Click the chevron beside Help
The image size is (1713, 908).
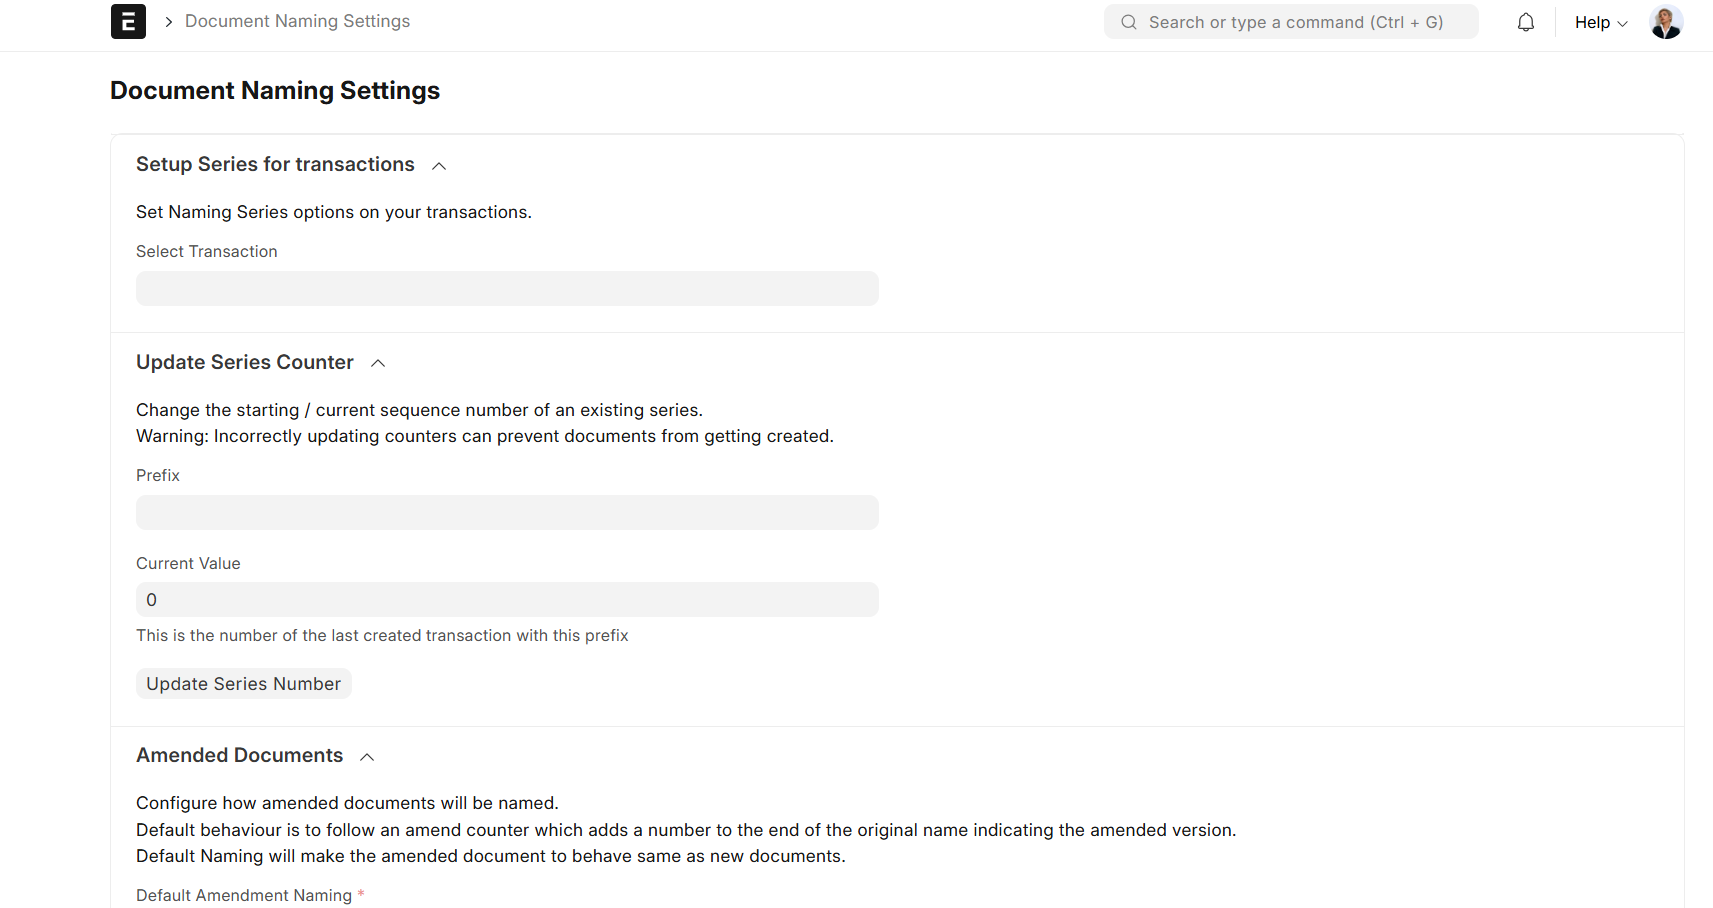coord(1622,23)
